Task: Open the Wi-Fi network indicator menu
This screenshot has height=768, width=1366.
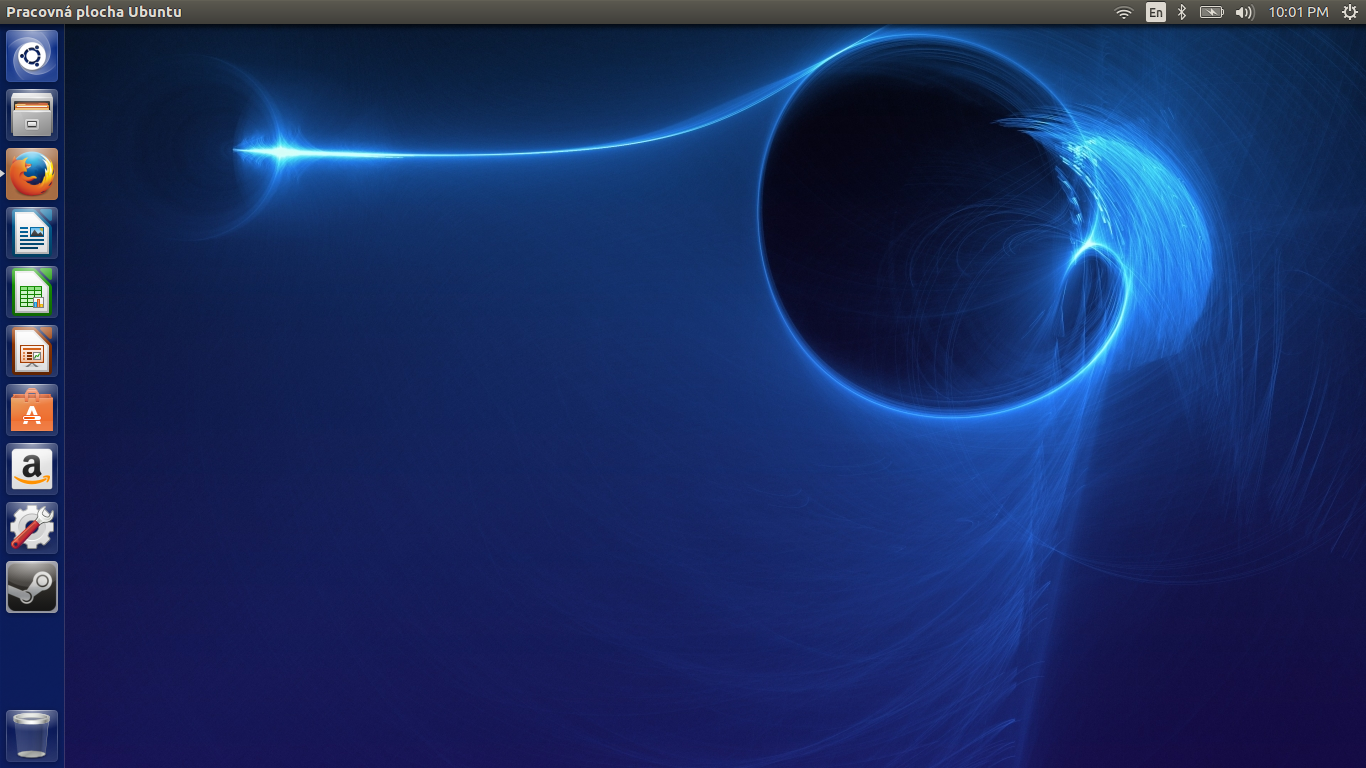Action: pos(1124,12)
